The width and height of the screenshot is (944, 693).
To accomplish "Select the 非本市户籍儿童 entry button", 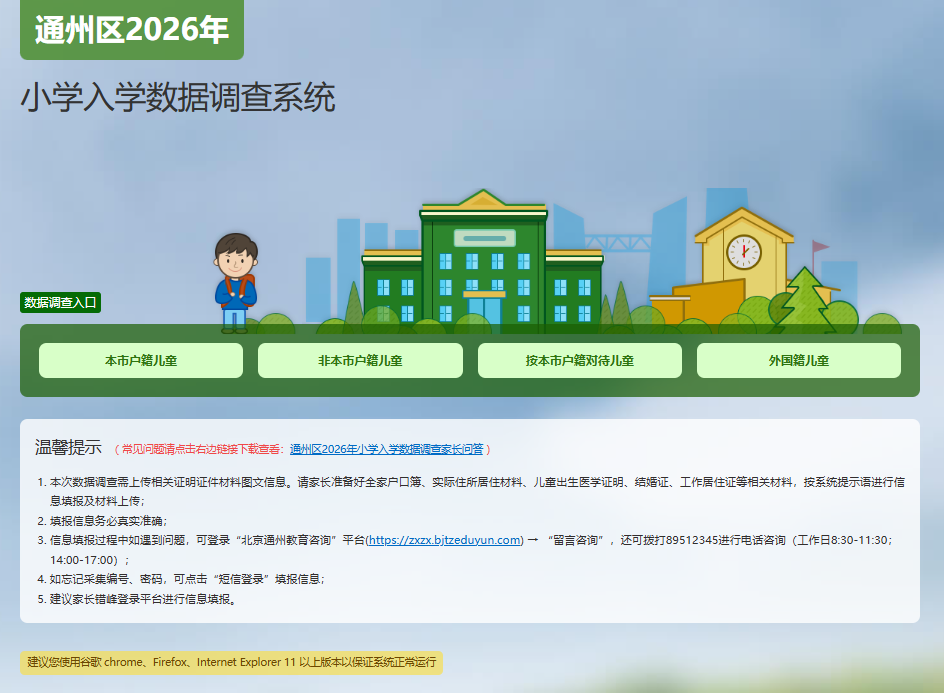I will (360, 361).
